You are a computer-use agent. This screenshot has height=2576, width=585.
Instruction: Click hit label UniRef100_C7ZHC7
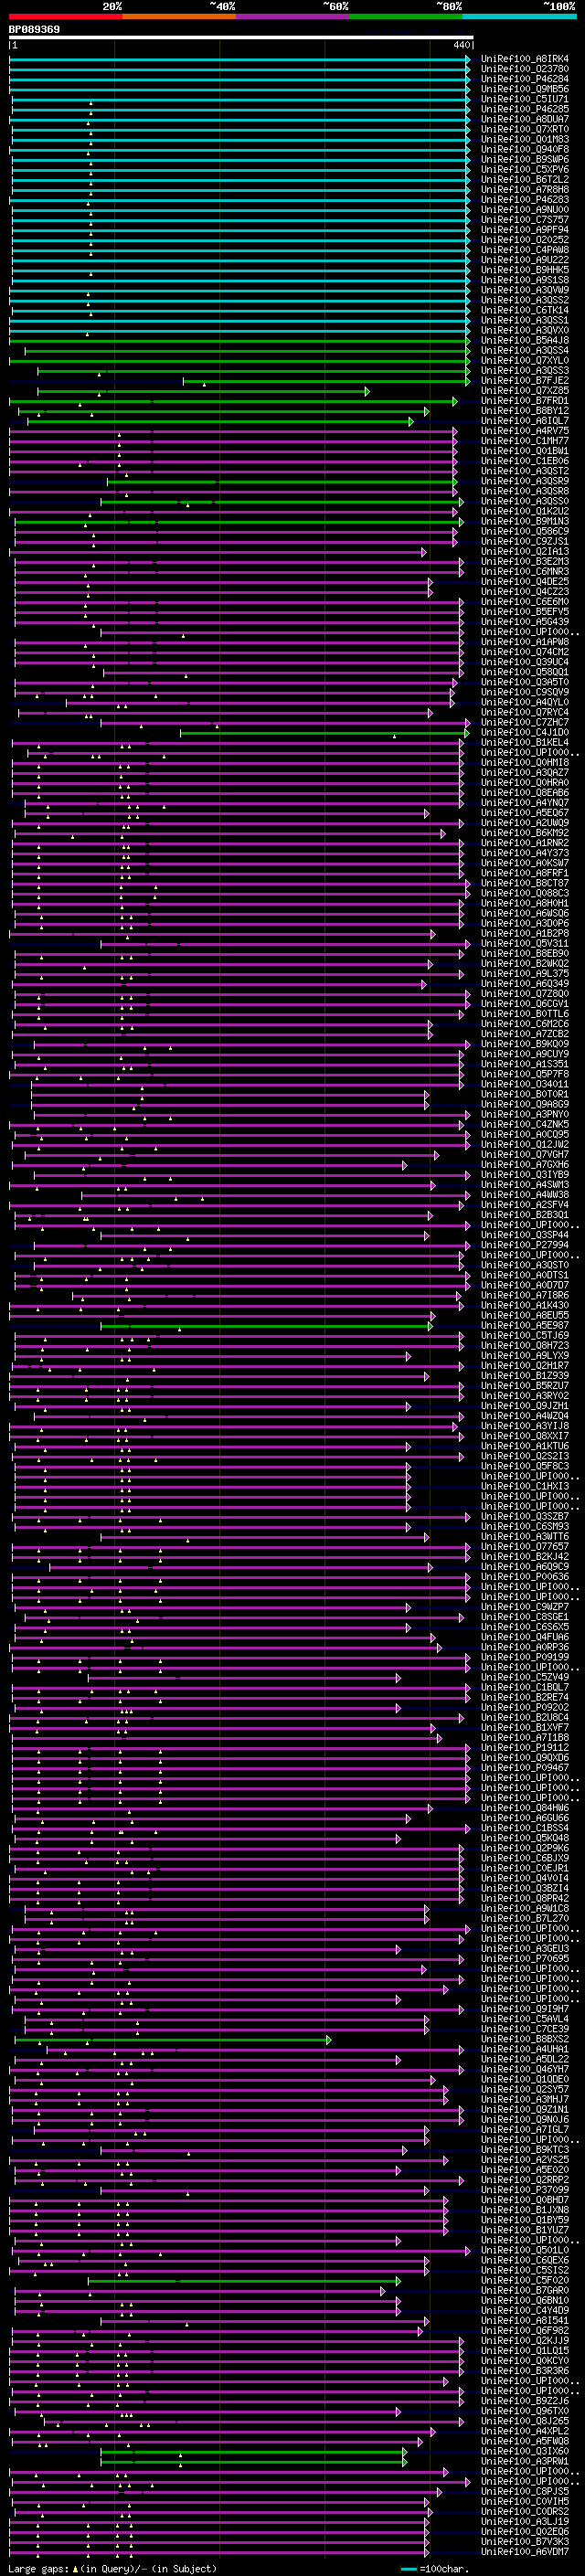pyautogui.click(x=524, y=723)
